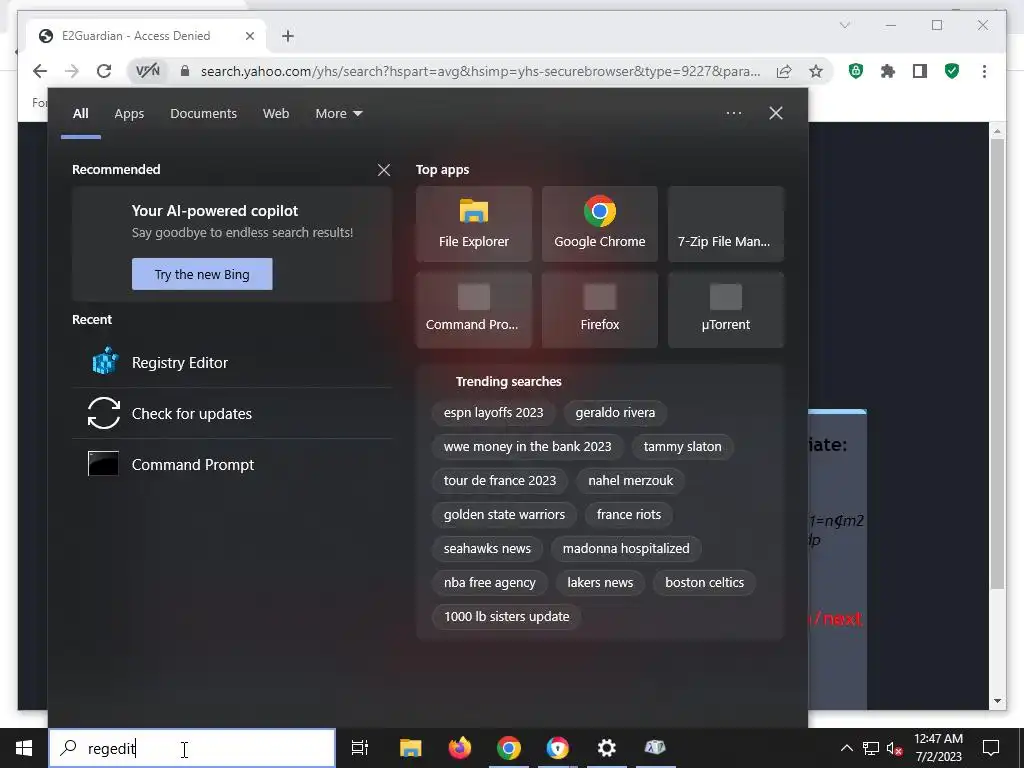Search trending boston celtics
The height and width of the screenshot is (768, 1024).
[x=705, y=583]
